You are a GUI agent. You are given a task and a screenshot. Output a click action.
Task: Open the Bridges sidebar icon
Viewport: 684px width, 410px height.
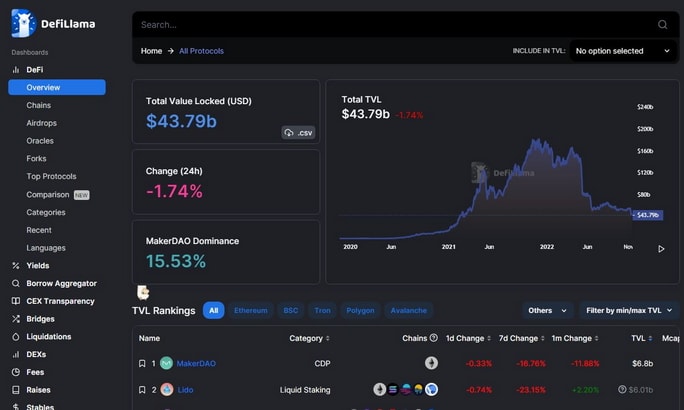coord(16,319)
